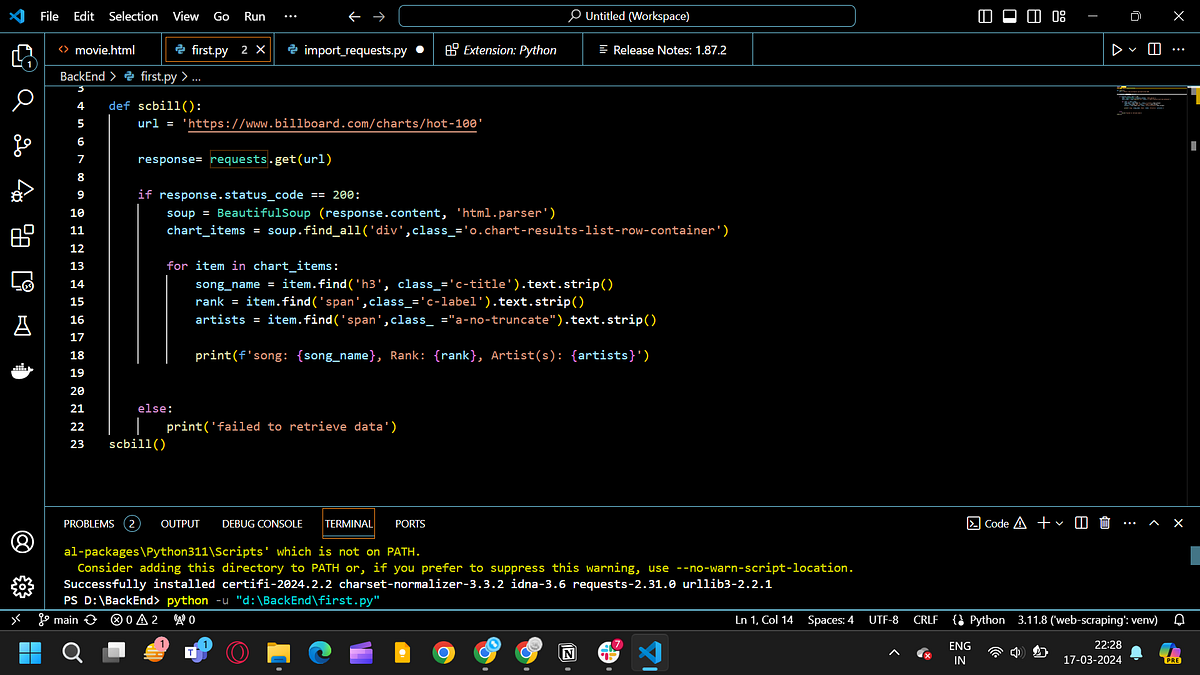The height and width of the screenshot is (675, 1200).
Task: Open the Selection menu
Action: coord(133,16)
